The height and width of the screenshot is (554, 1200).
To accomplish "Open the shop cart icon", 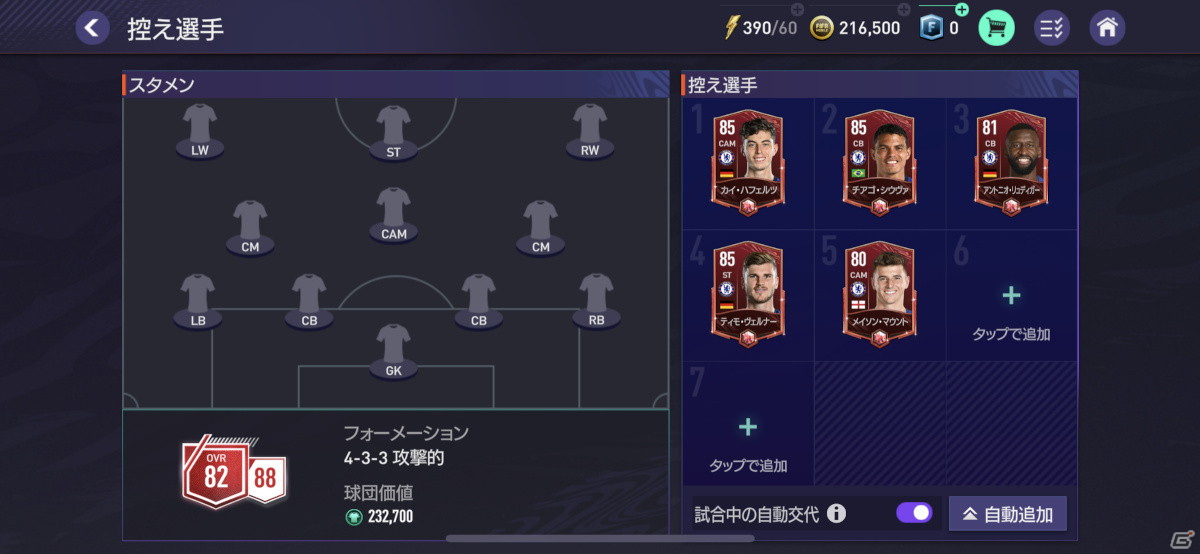I will click(x=996, y=27).
